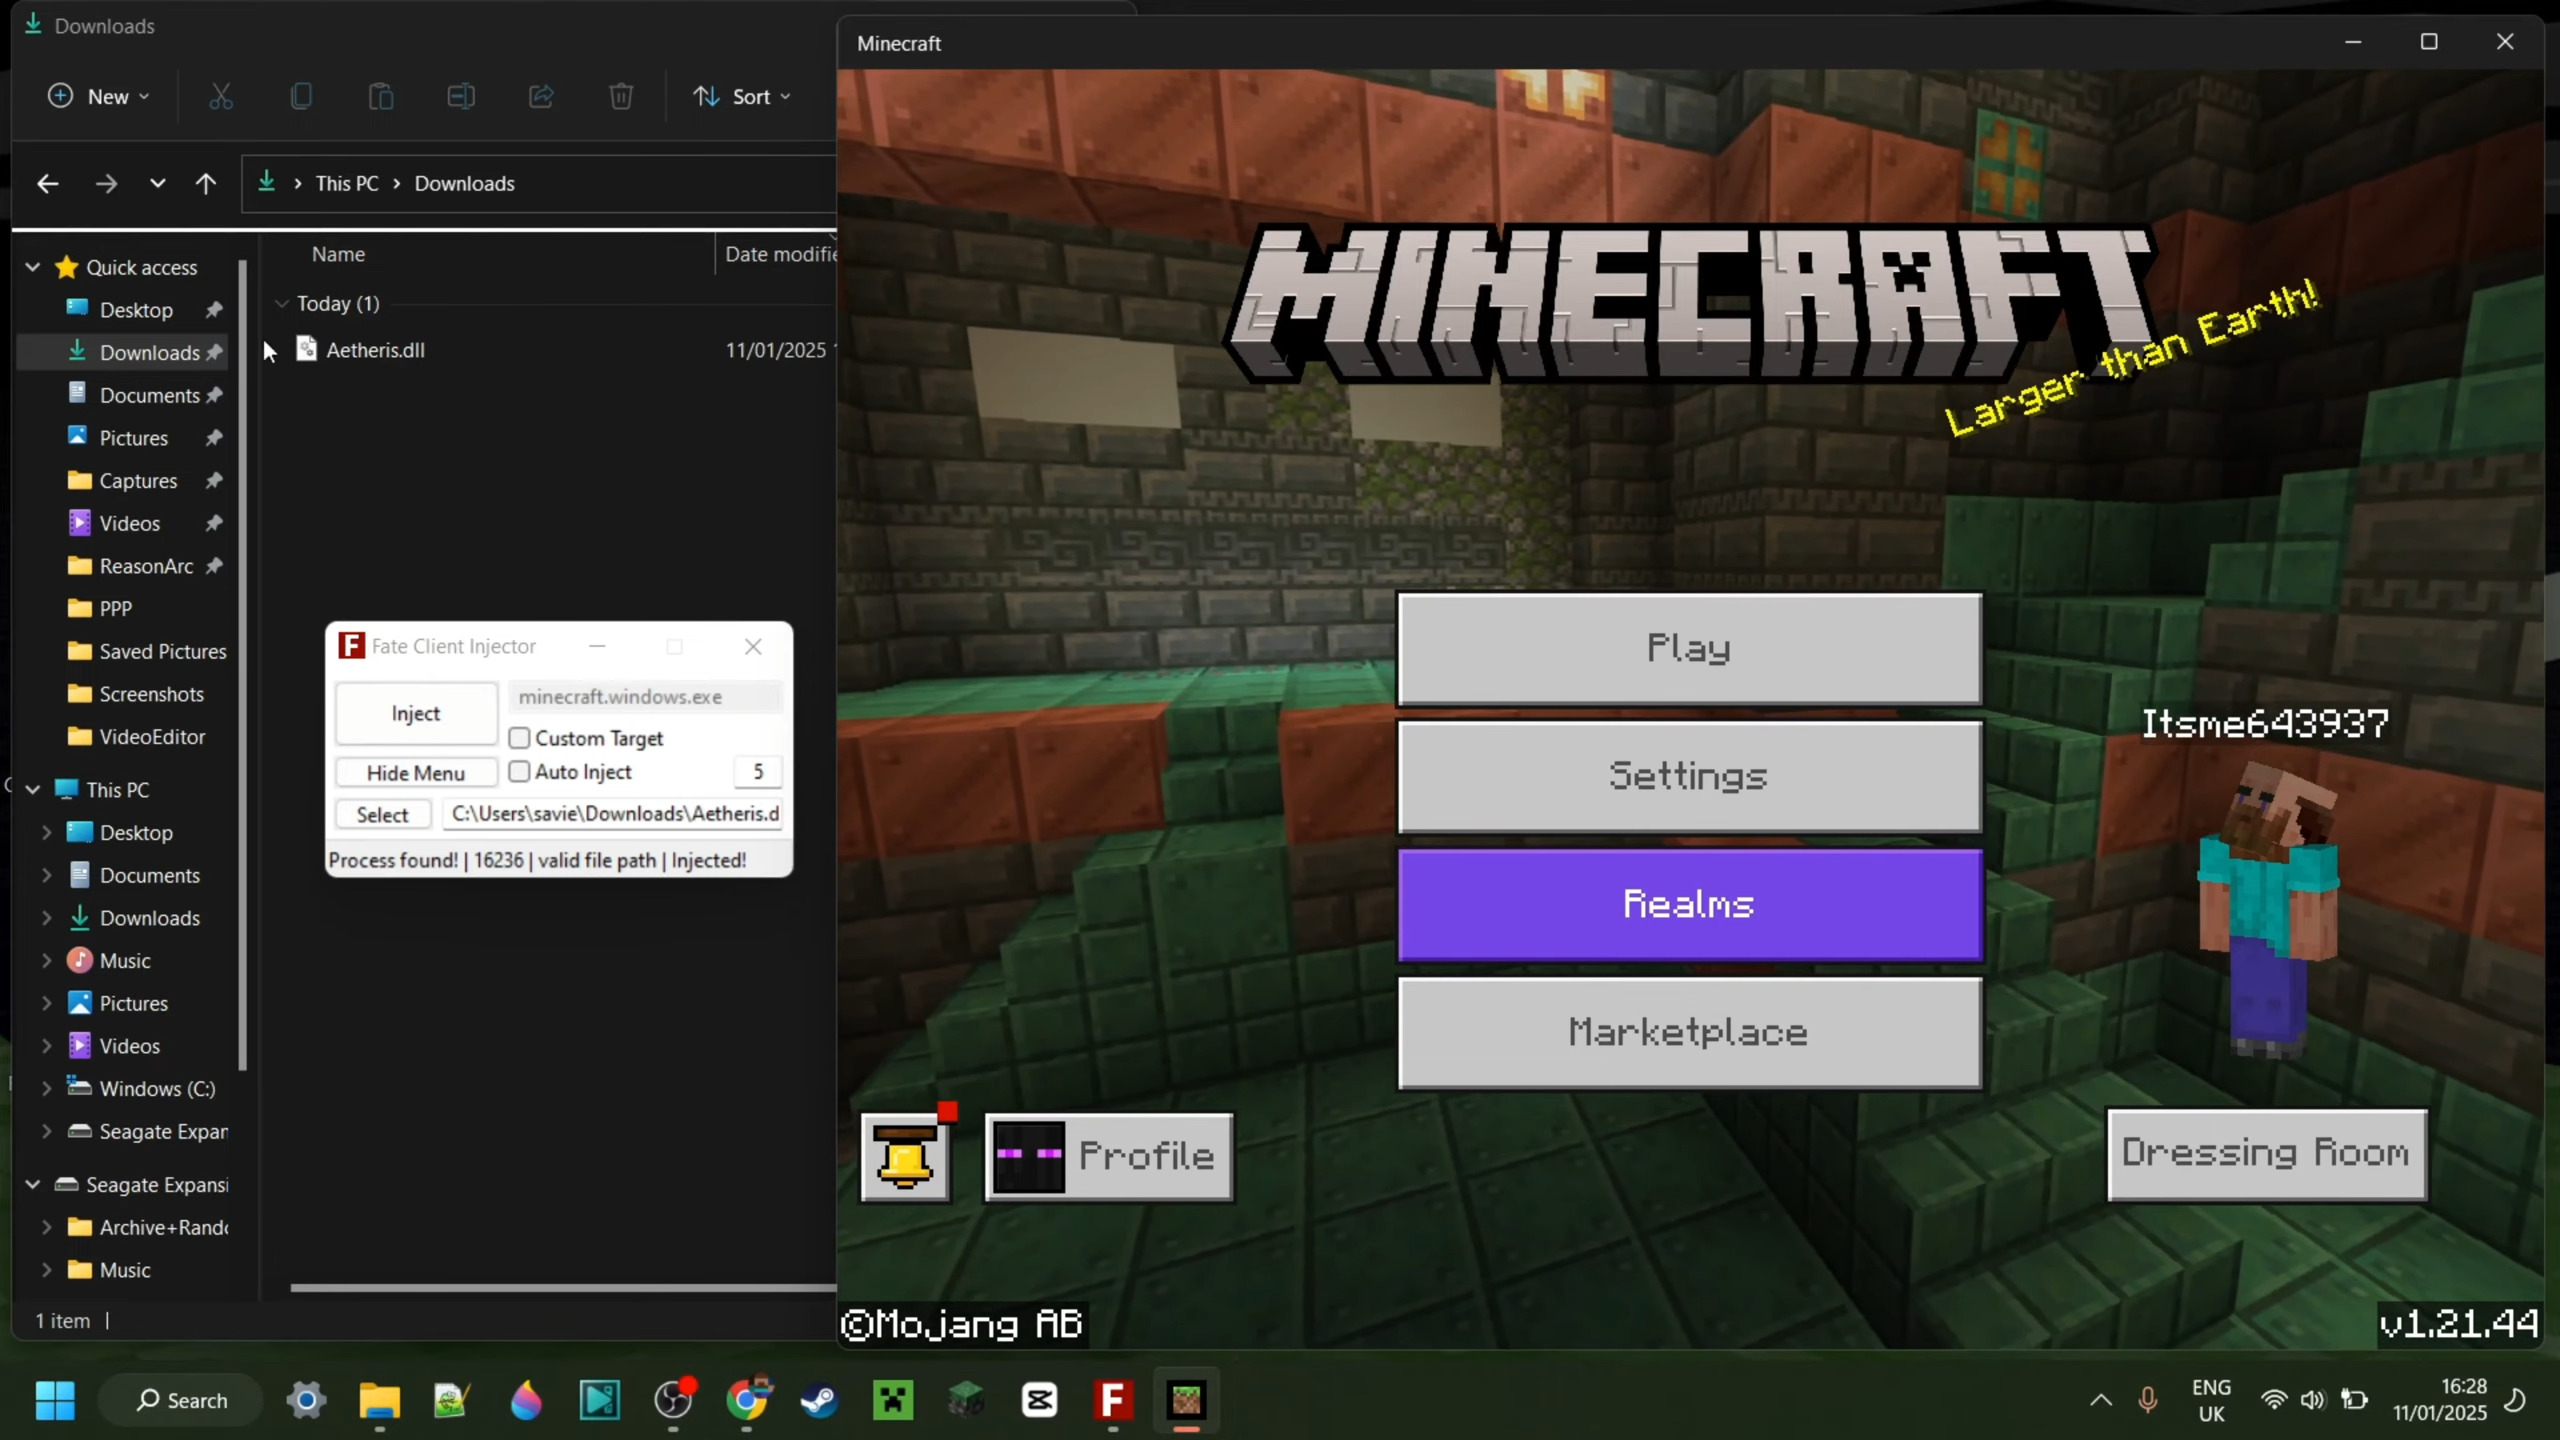2560x1440 pixels.
Task: Click the Wi-Fi icon in system tray
Action: (x=2273, y=1400)
